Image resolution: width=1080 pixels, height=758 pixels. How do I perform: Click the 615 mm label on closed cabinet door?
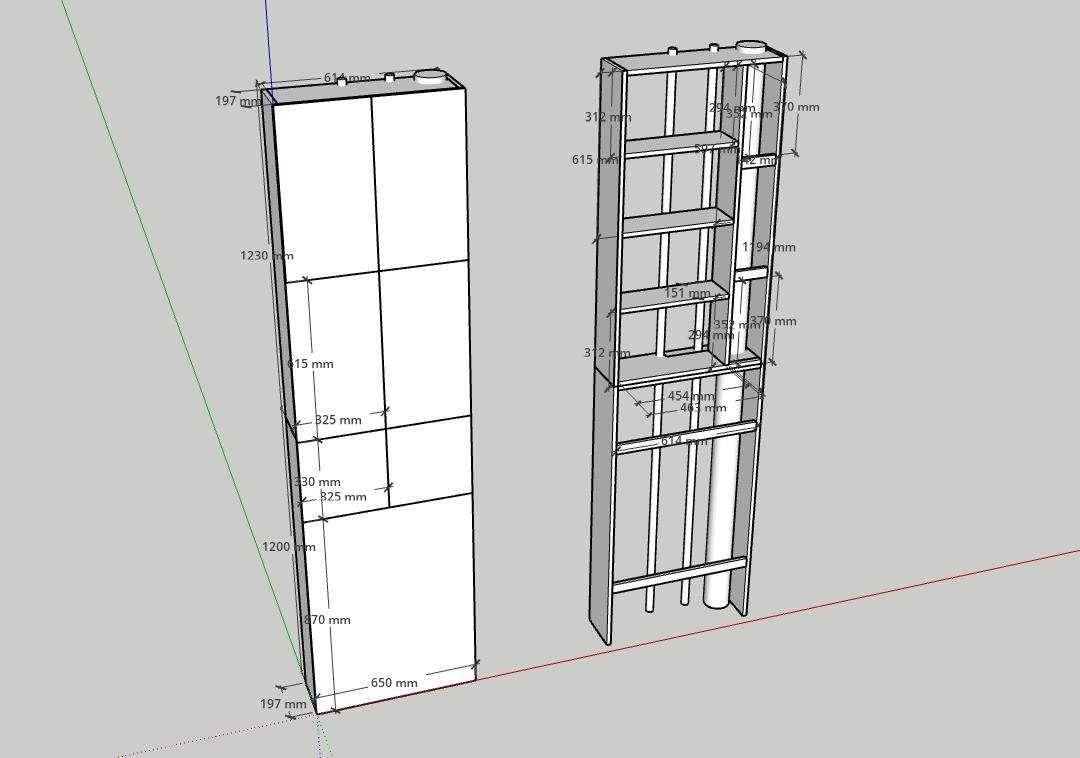311,364
